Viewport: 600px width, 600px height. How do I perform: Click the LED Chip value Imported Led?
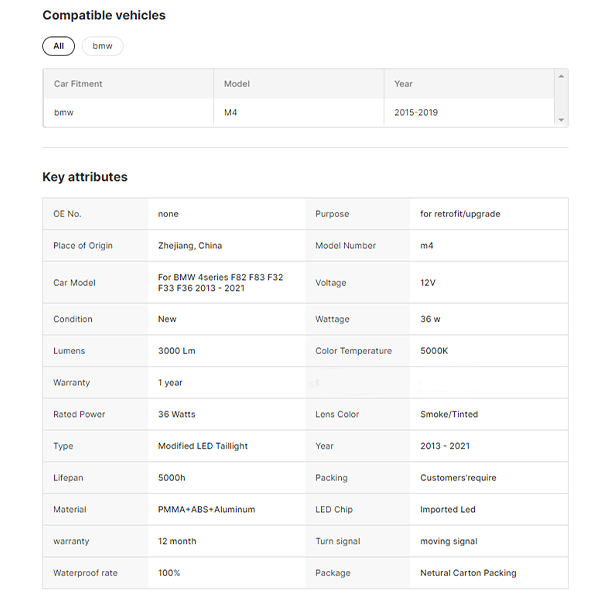(x=448, y=510)
